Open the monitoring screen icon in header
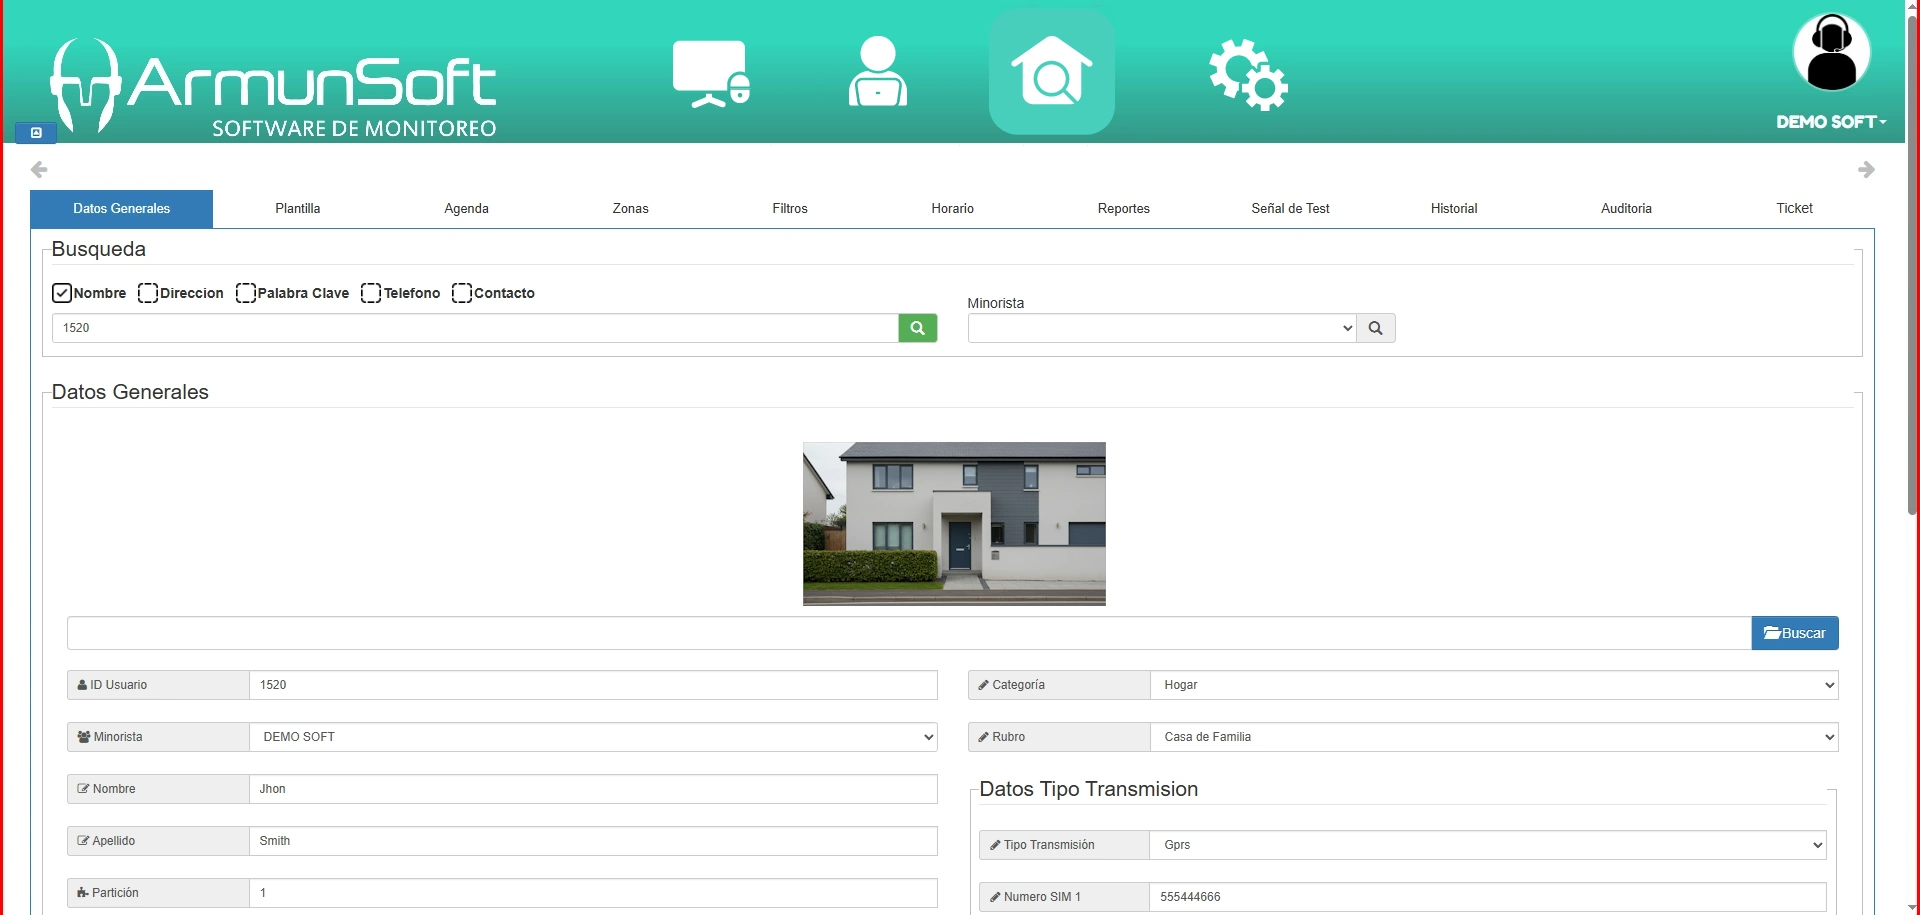The width and height of the screenshot is (1920, 915). [711, 73]
